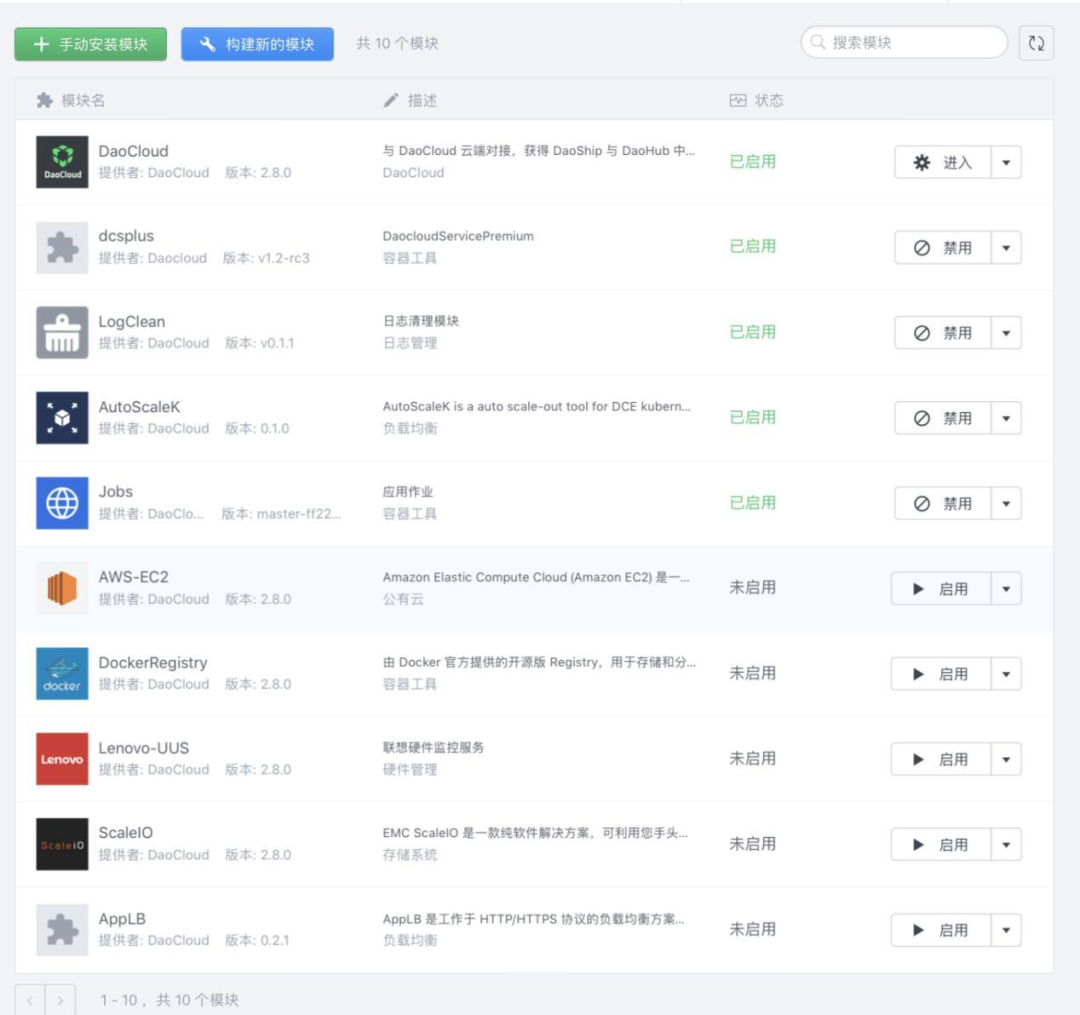Disable the AutoScaleK module with 禁用
1080x1015 pixels.
[x=942, y=419]
